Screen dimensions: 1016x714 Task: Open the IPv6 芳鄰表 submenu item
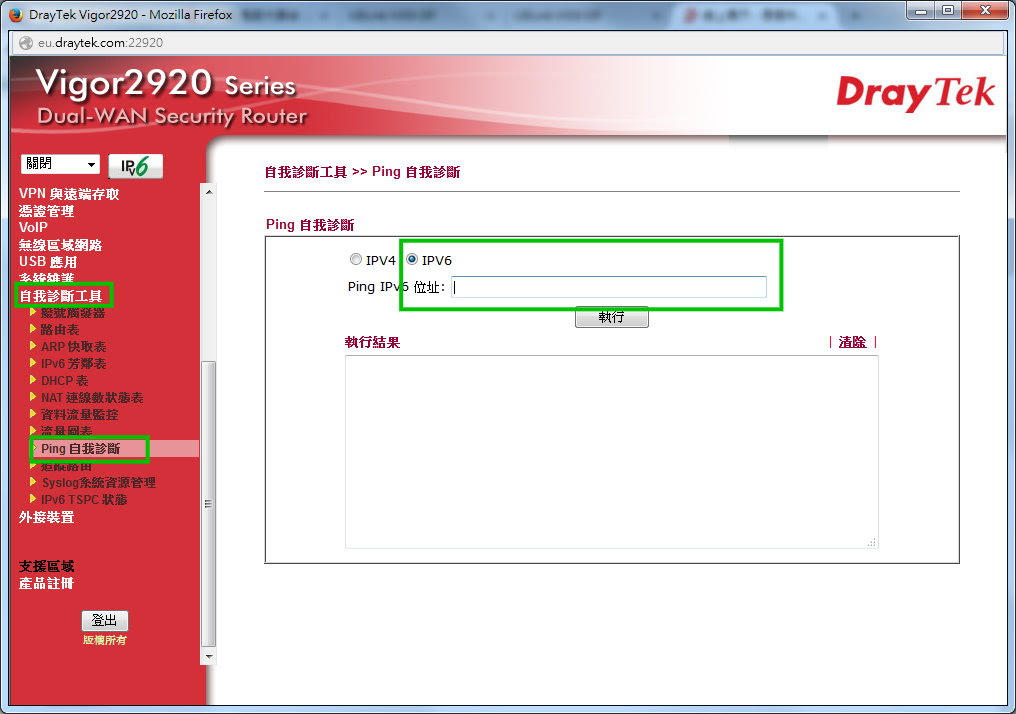coord(73,363)
